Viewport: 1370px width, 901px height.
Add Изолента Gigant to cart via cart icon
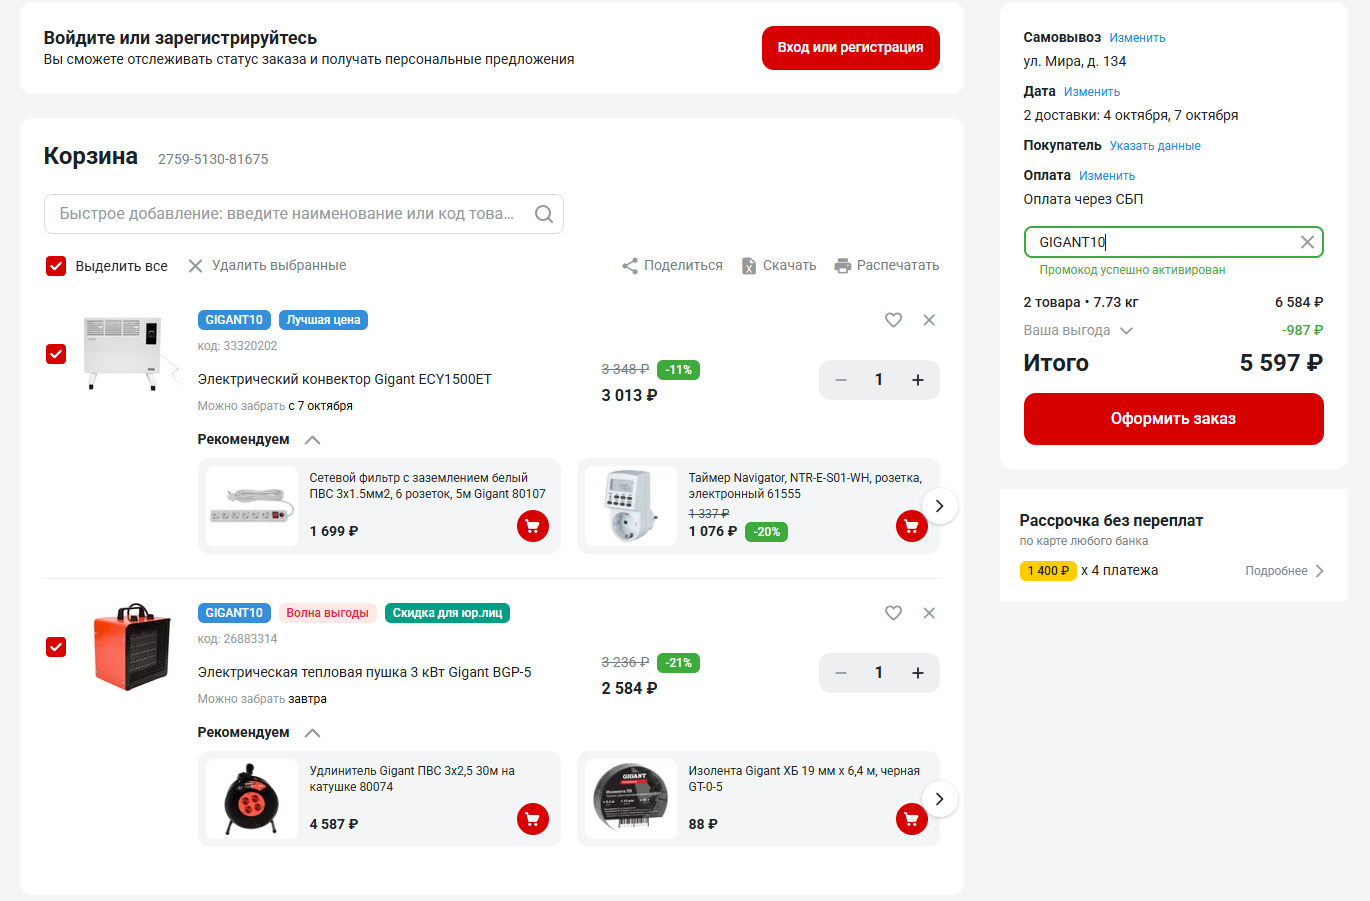click(x=911, y=819)
